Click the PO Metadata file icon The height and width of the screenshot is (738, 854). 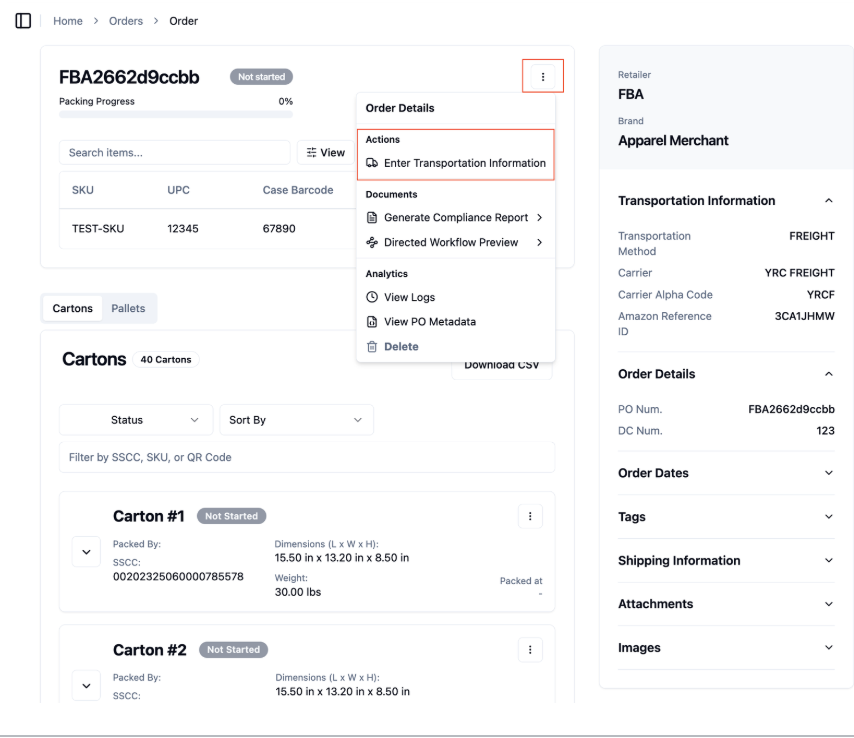pos(372,321)
